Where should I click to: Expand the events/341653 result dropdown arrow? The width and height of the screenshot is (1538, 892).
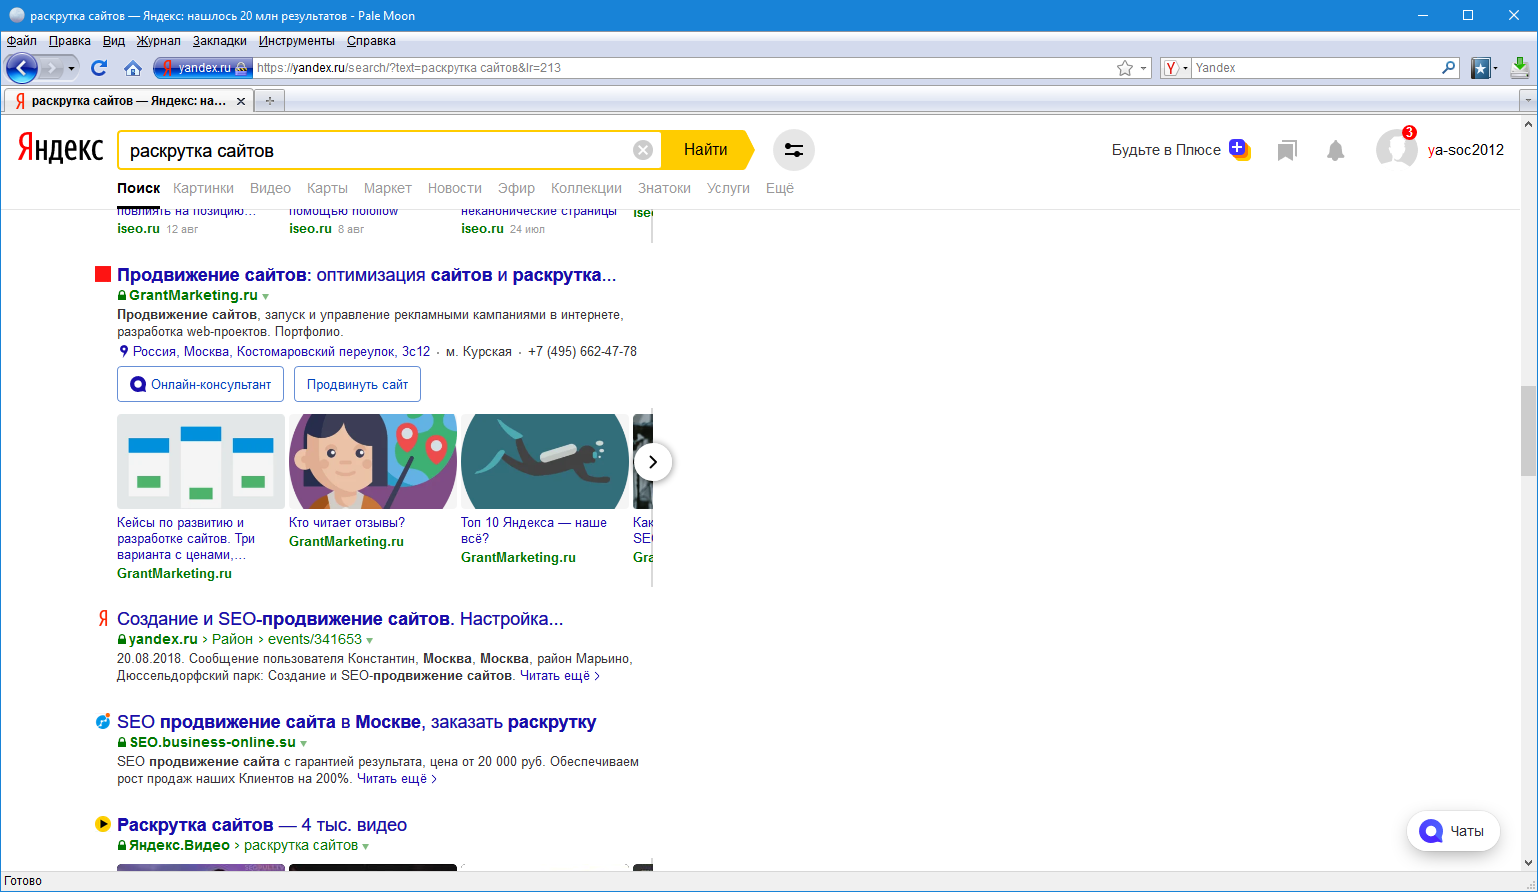(x=370, y=640)
